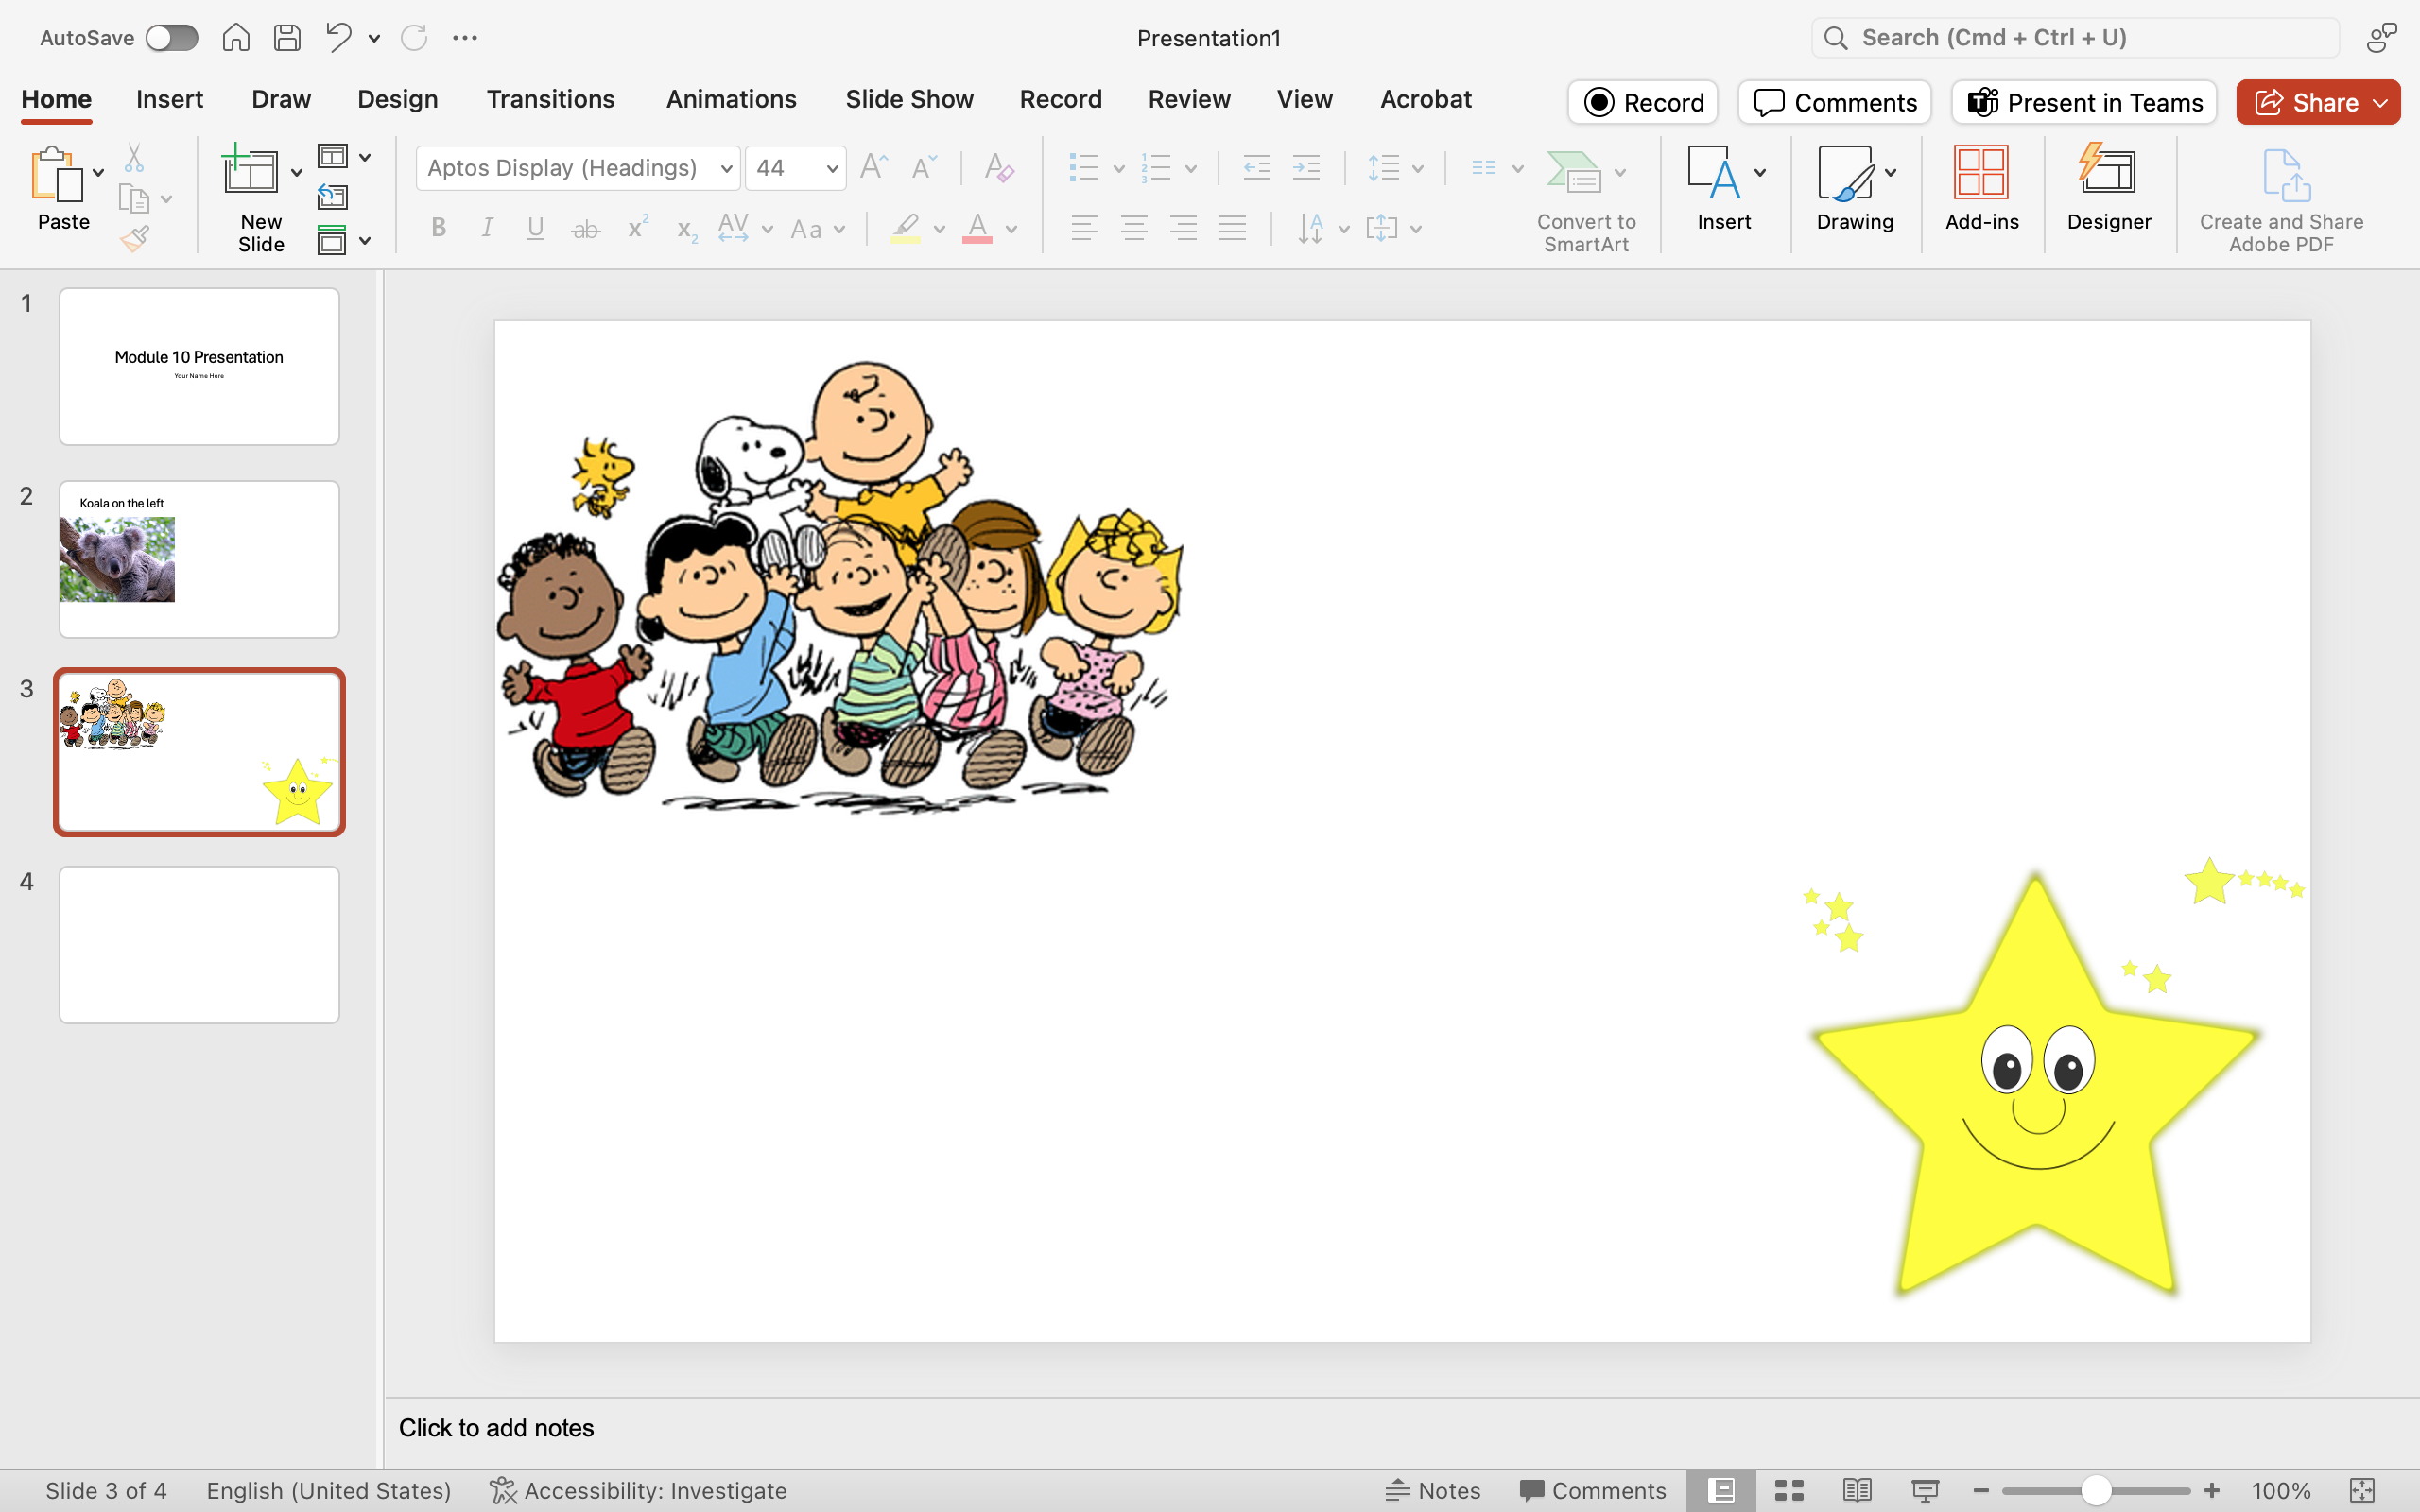Image resolution: width=2420 pixels, height=1512 pixels.
Task: Click the Cut scissors icon
Action: click(x=134, y=158)
